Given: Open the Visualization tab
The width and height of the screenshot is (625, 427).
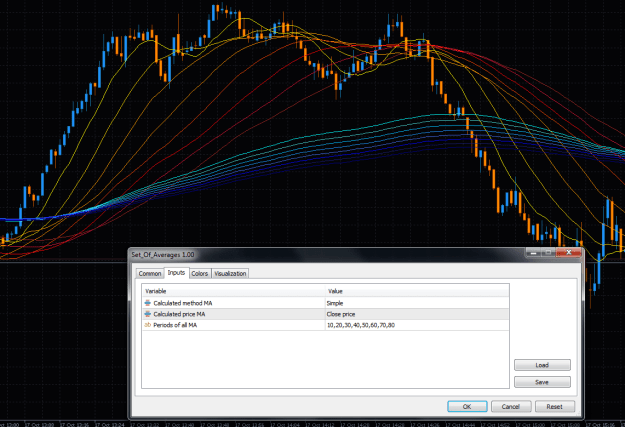Looking at the screenshot, I should click(230, 274).
